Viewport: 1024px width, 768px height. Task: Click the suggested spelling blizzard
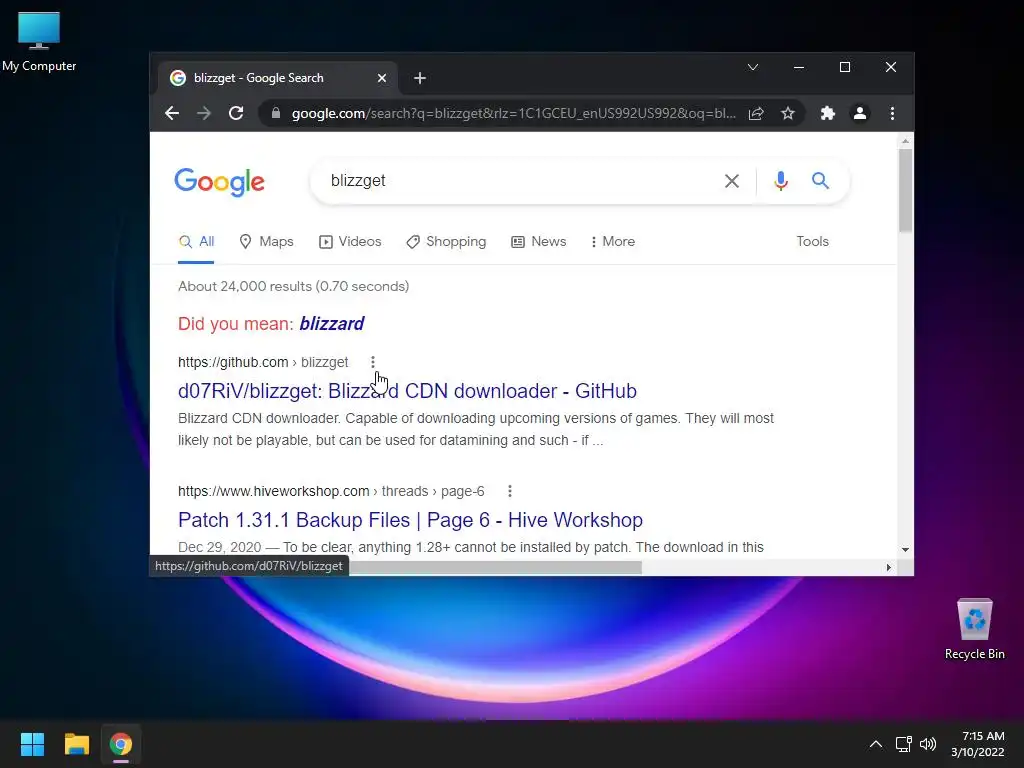(332, 324)
